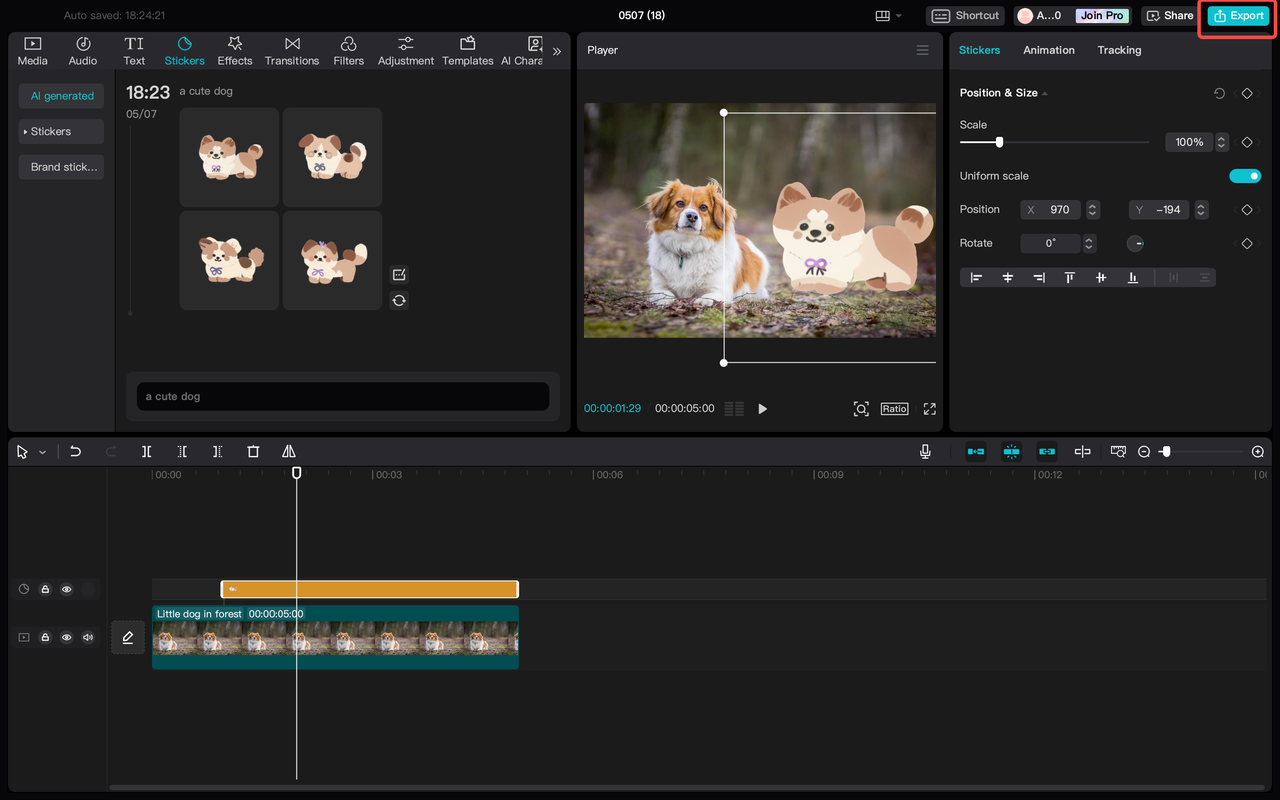Screen dimensions: 1280x800
Task: Open the Transitions panel
Action: tap(291, 50)
